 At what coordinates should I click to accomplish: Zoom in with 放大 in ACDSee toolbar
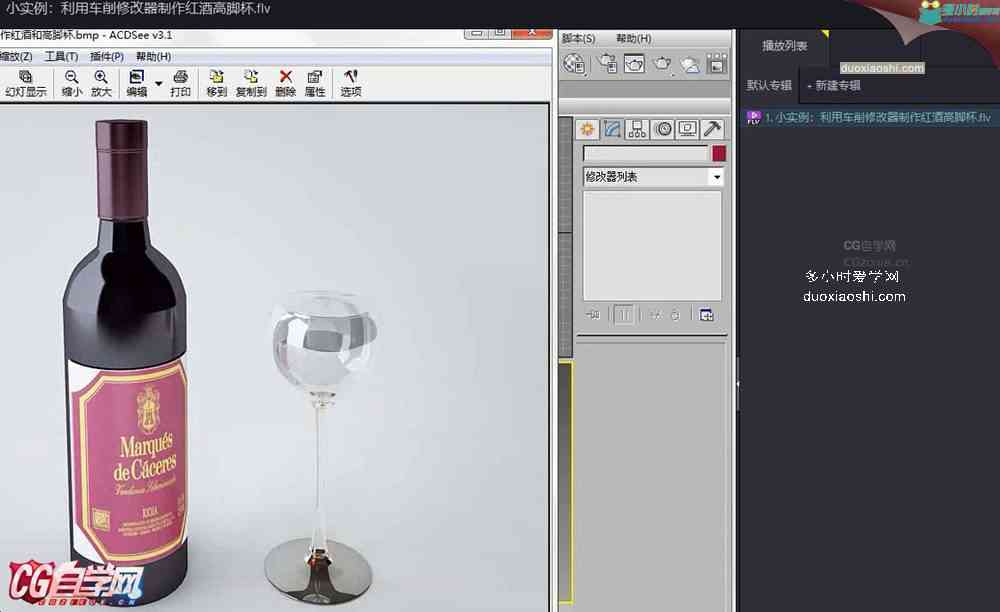(x=101, y=84)
